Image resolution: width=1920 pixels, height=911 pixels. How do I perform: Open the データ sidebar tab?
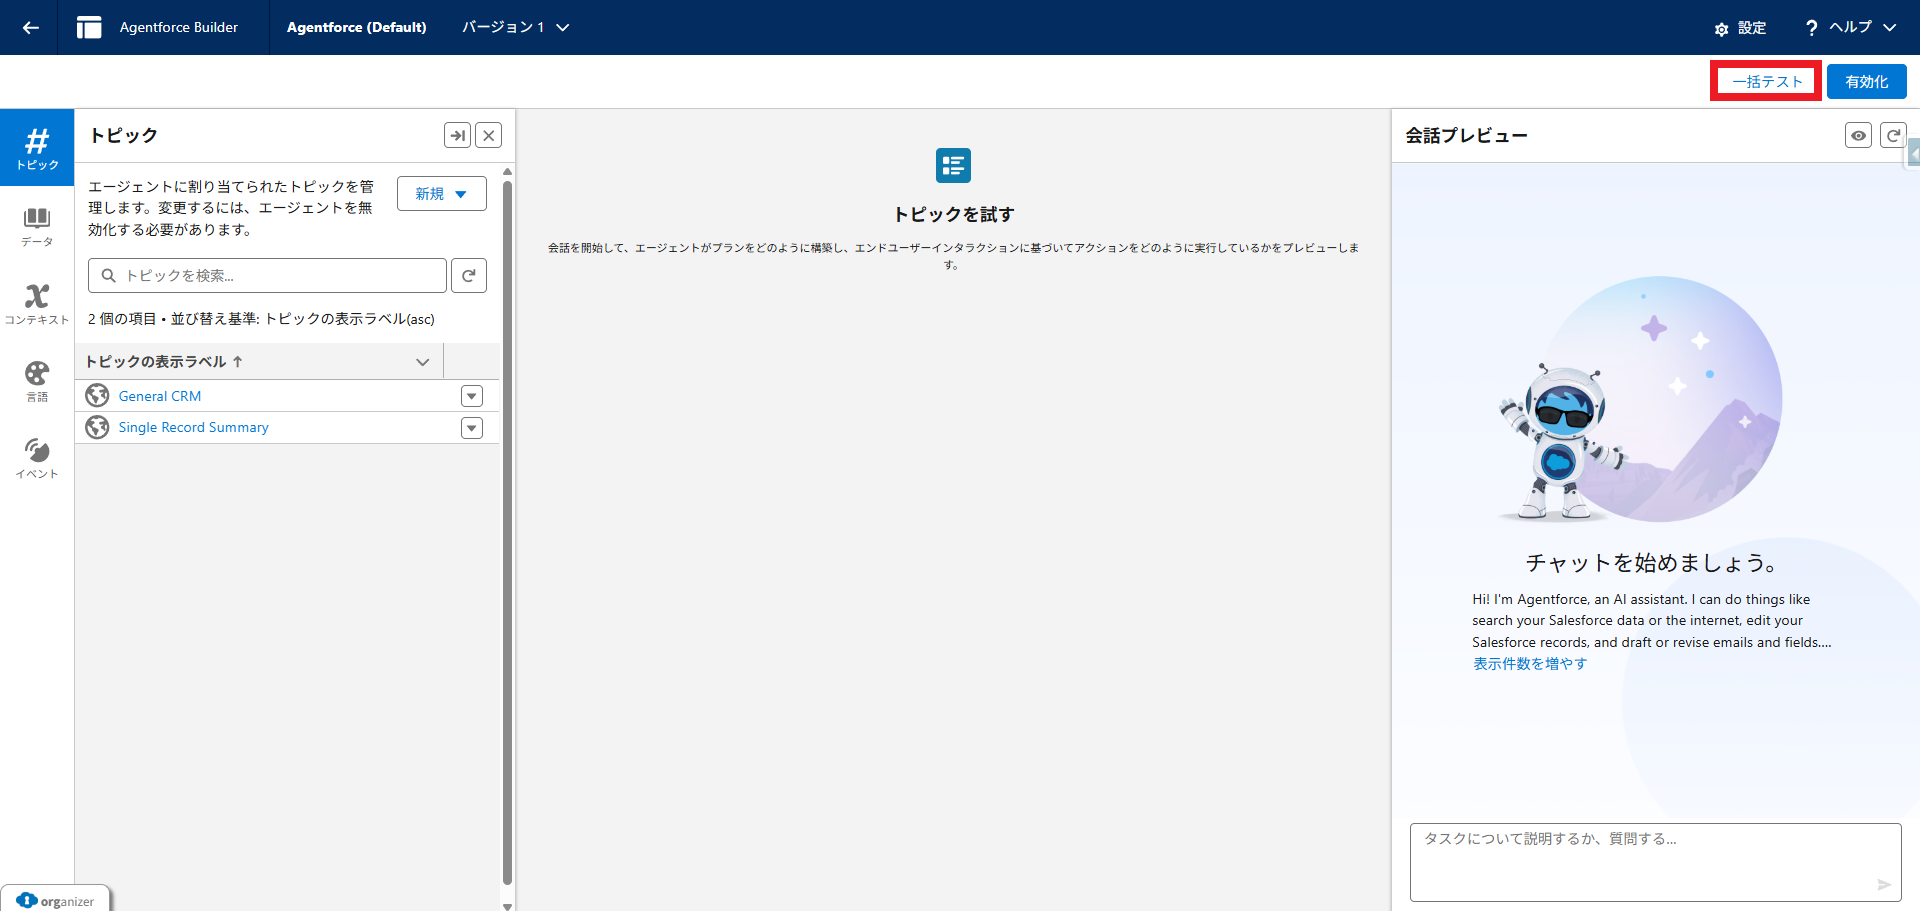pyautogui.click(x=37, y=226)
